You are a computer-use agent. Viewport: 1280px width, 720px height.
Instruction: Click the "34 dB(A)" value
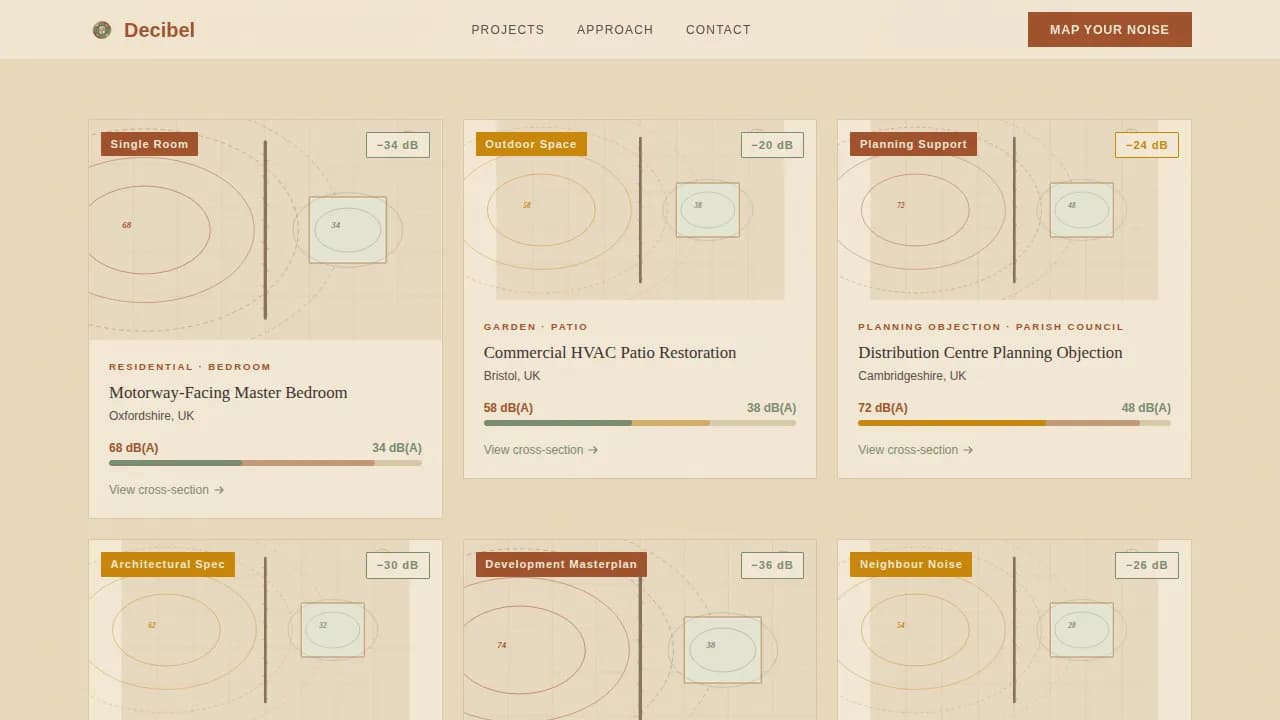click(x=397, y=448)
